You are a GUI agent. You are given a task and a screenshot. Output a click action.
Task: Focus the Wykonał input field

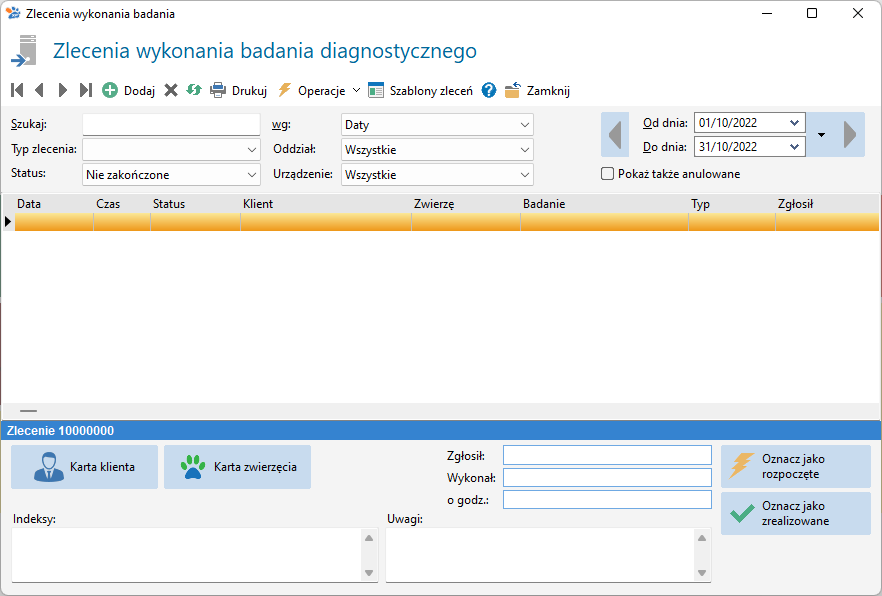[608, 477]
